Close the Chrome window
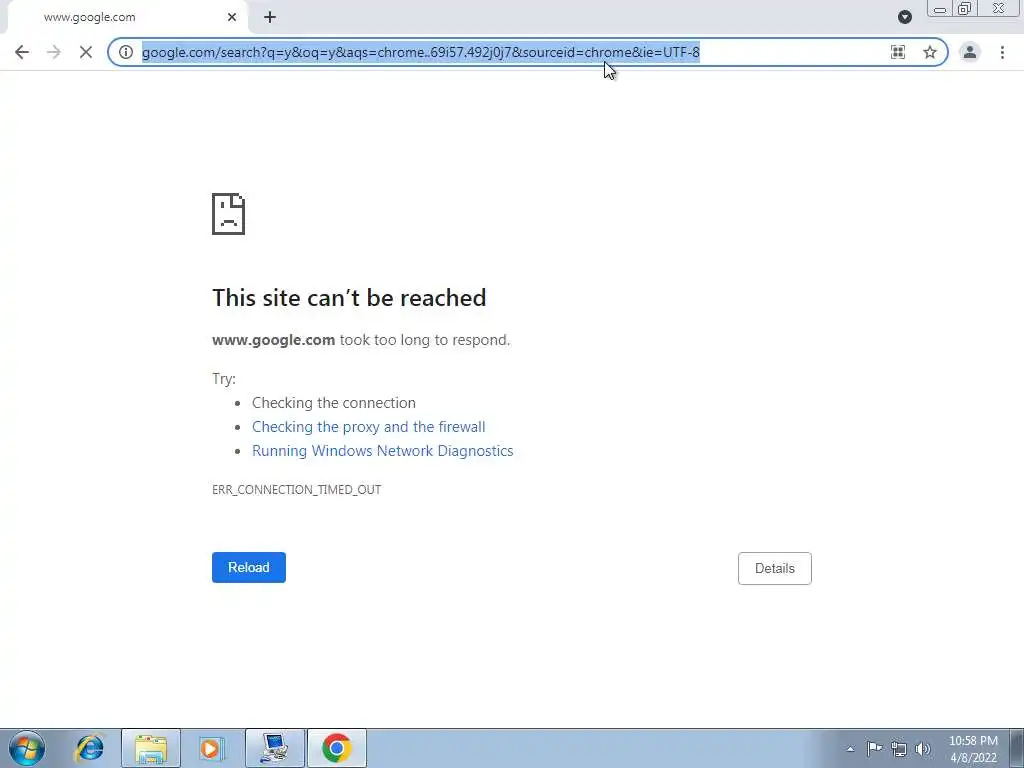The image size is (1024, 768). coord(999,9)
